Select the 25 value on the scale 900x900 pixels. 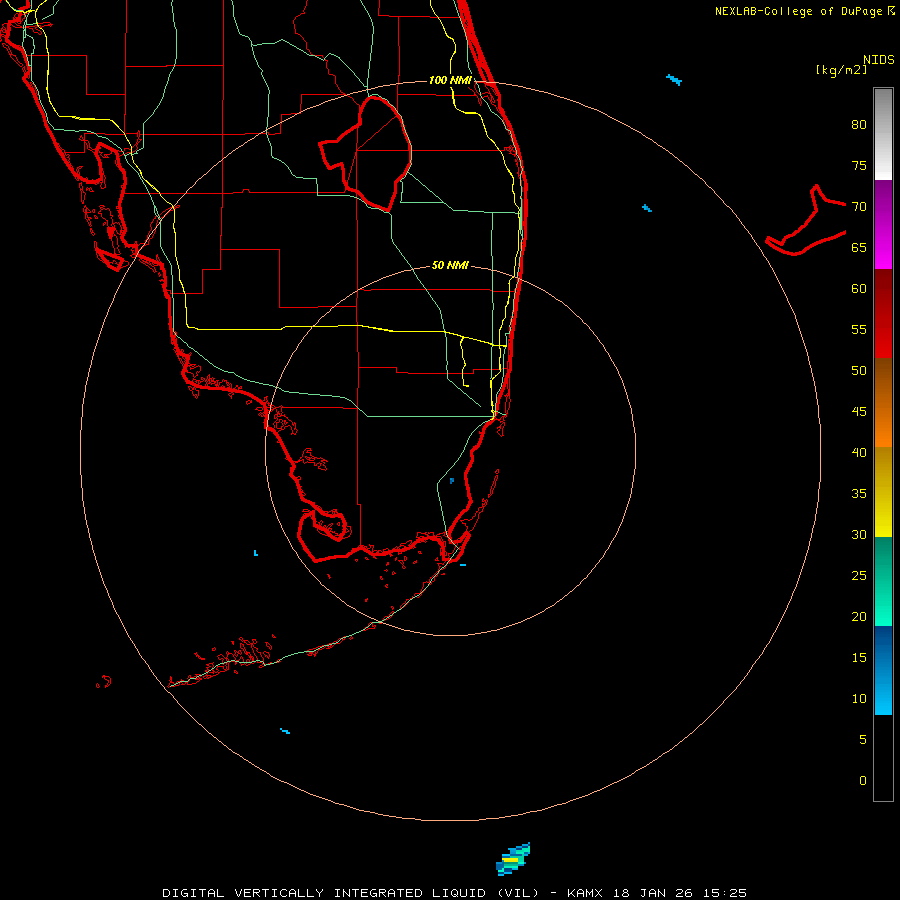(859, 576)
